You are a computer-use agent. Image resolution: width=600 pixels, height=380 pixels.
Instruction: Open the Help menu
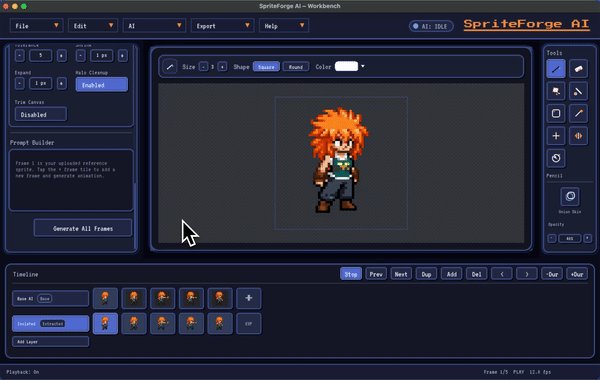284,26
